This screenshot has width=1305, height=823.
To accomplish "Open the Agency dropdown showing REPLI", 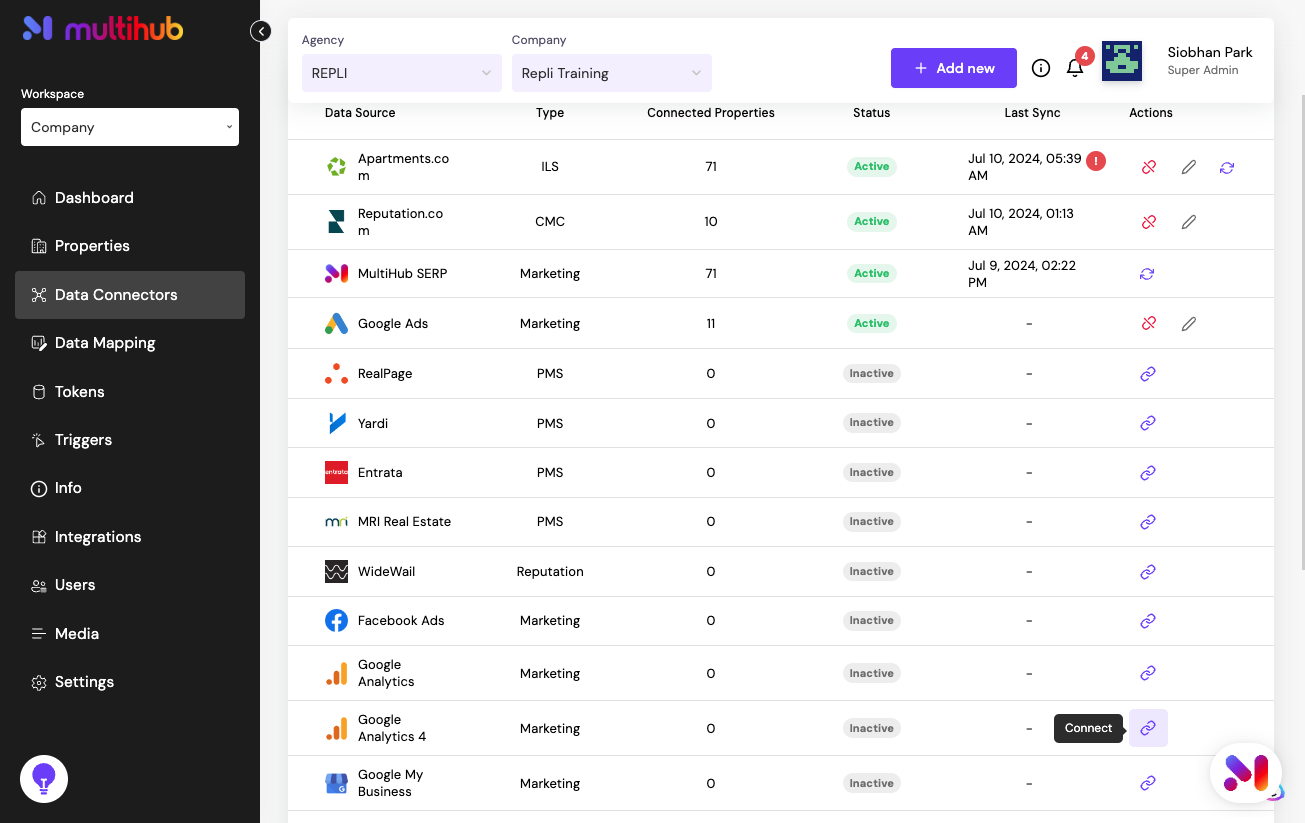I will pyautogui.click(x=402, y=73).
